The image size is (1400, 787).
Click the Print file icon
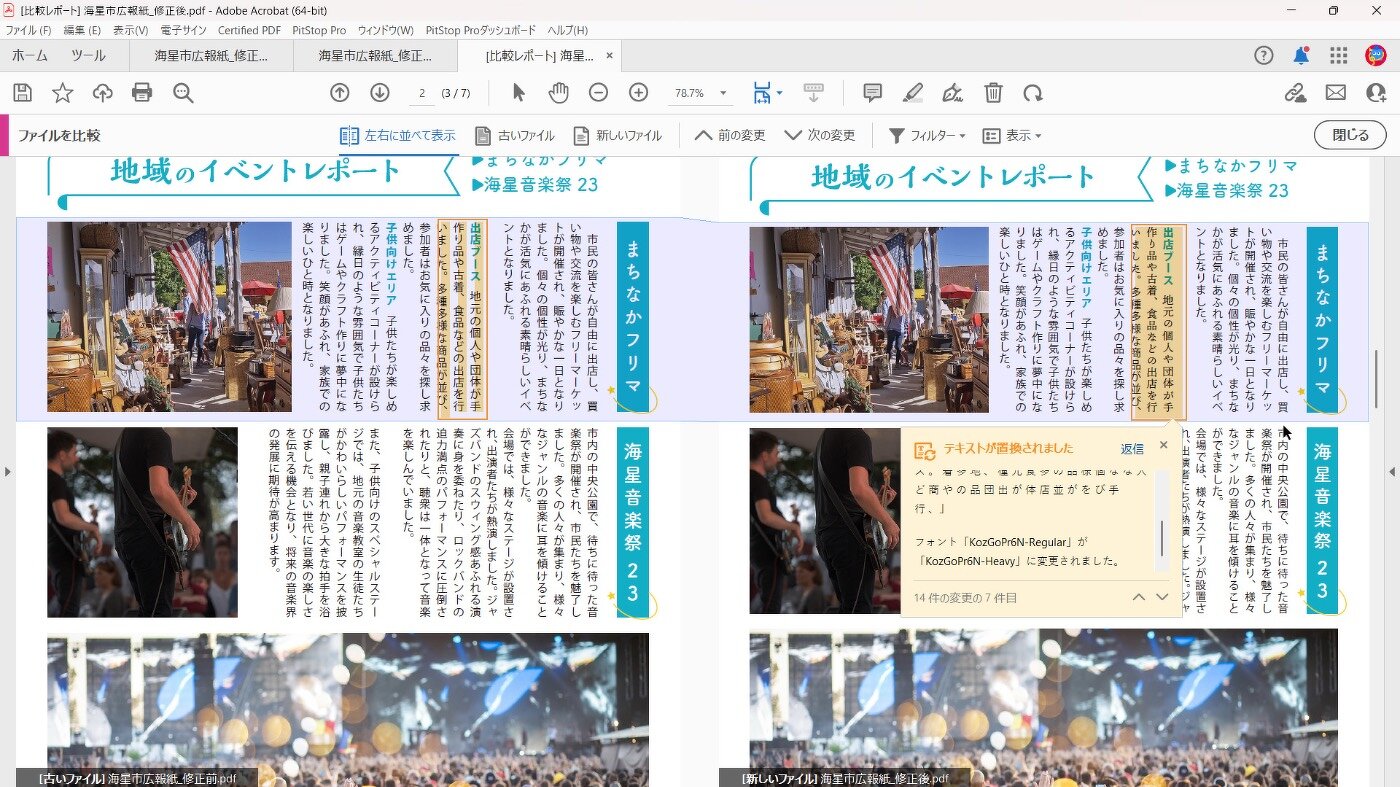click(x=142, y=93)
